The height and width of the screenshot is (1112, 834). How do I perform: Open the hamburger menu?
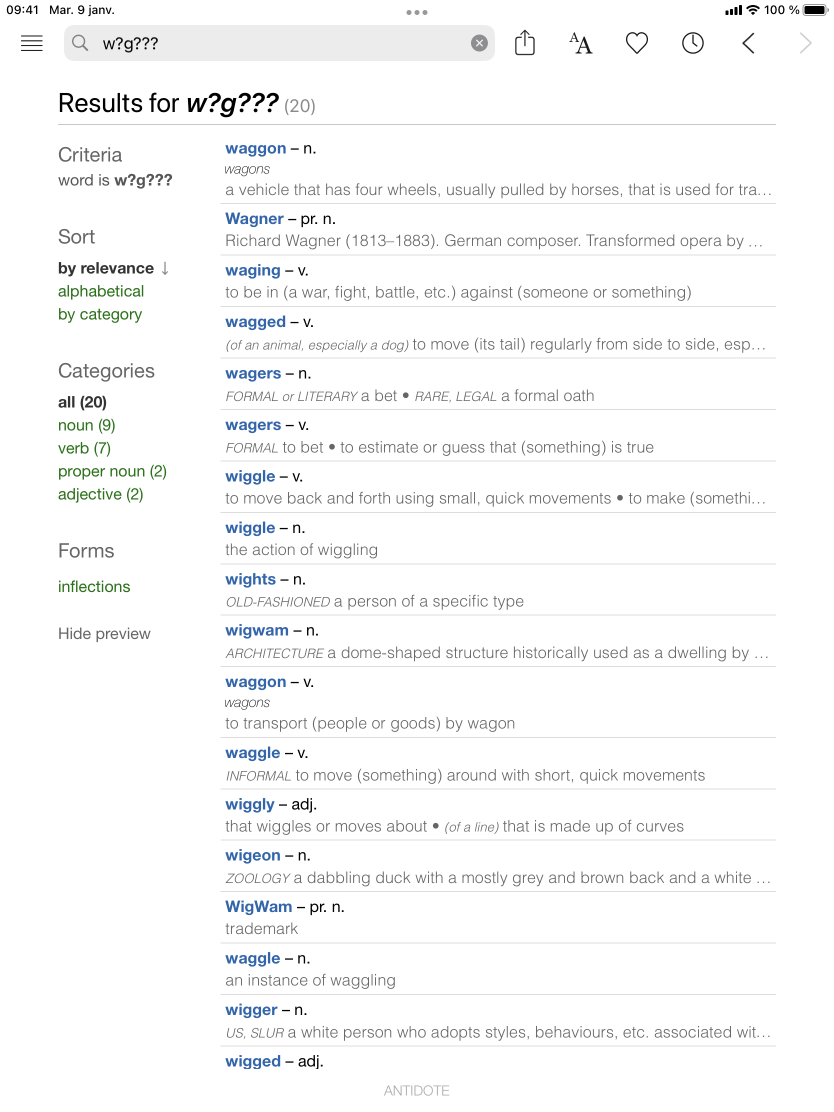coord(32,43)
